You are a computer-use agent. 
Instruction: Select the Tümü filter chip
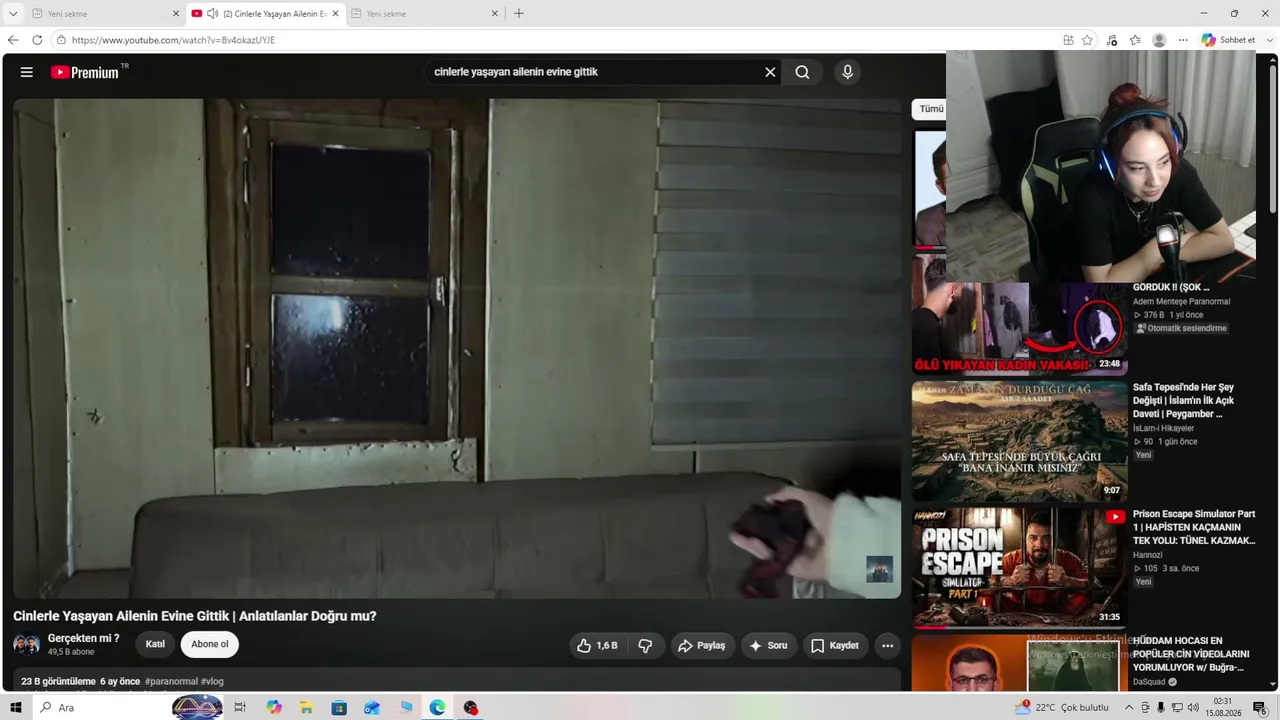point(931,109)
